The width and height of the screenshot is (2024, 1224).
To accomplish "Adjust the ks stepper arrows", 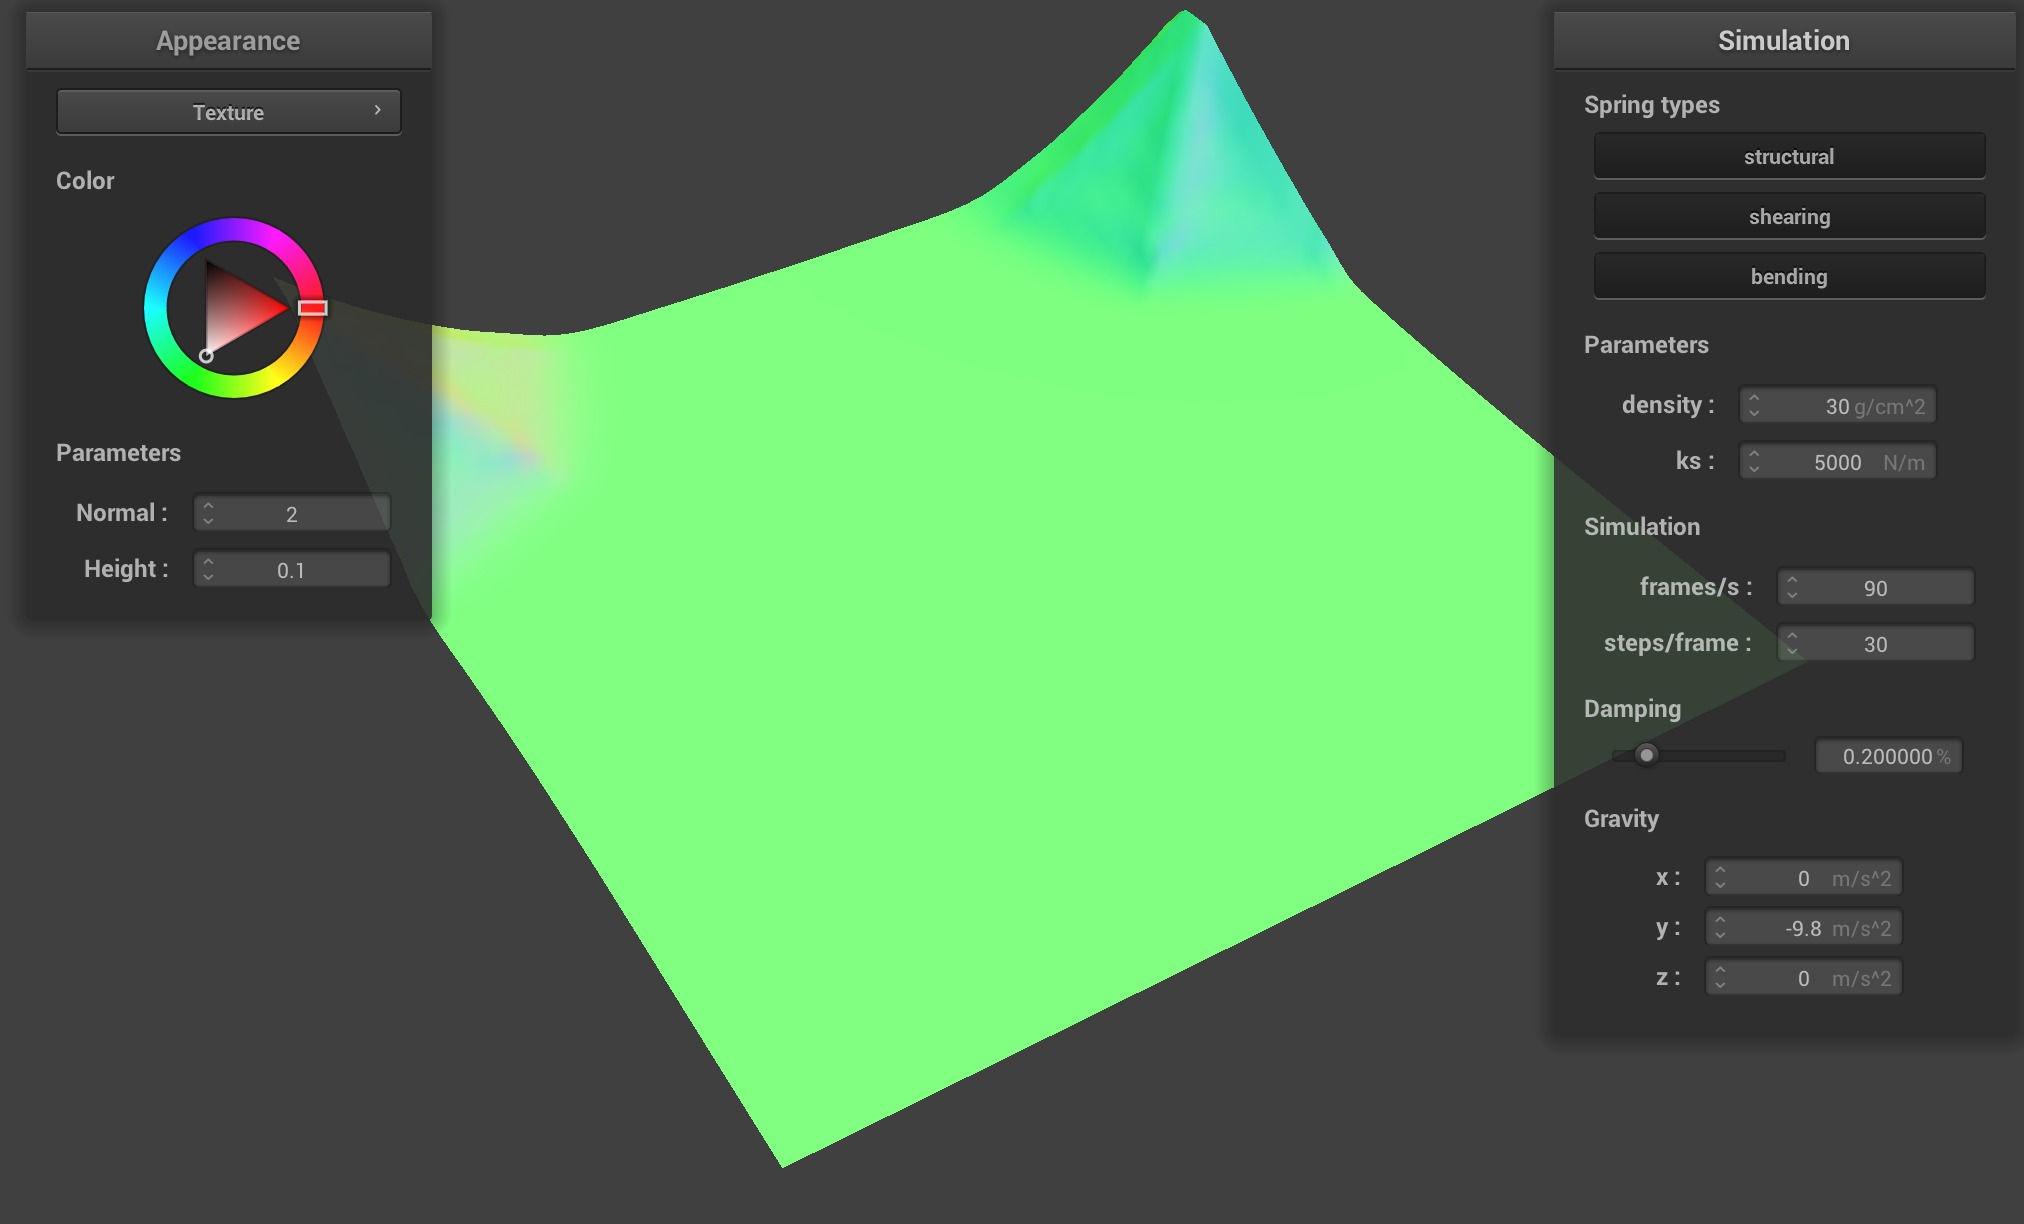I will [x=1754, y=461].
